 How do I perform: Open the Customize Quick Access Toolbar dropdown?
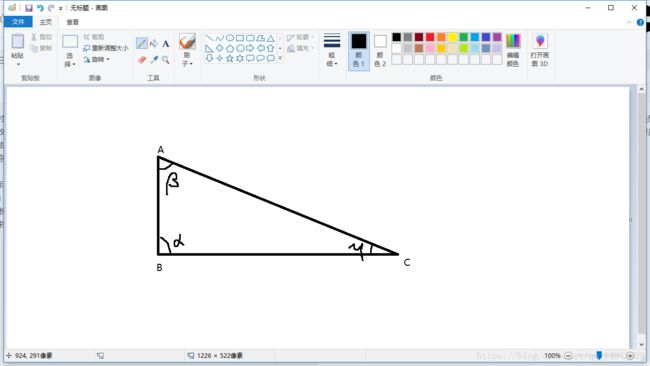click(x=61, y=8)
